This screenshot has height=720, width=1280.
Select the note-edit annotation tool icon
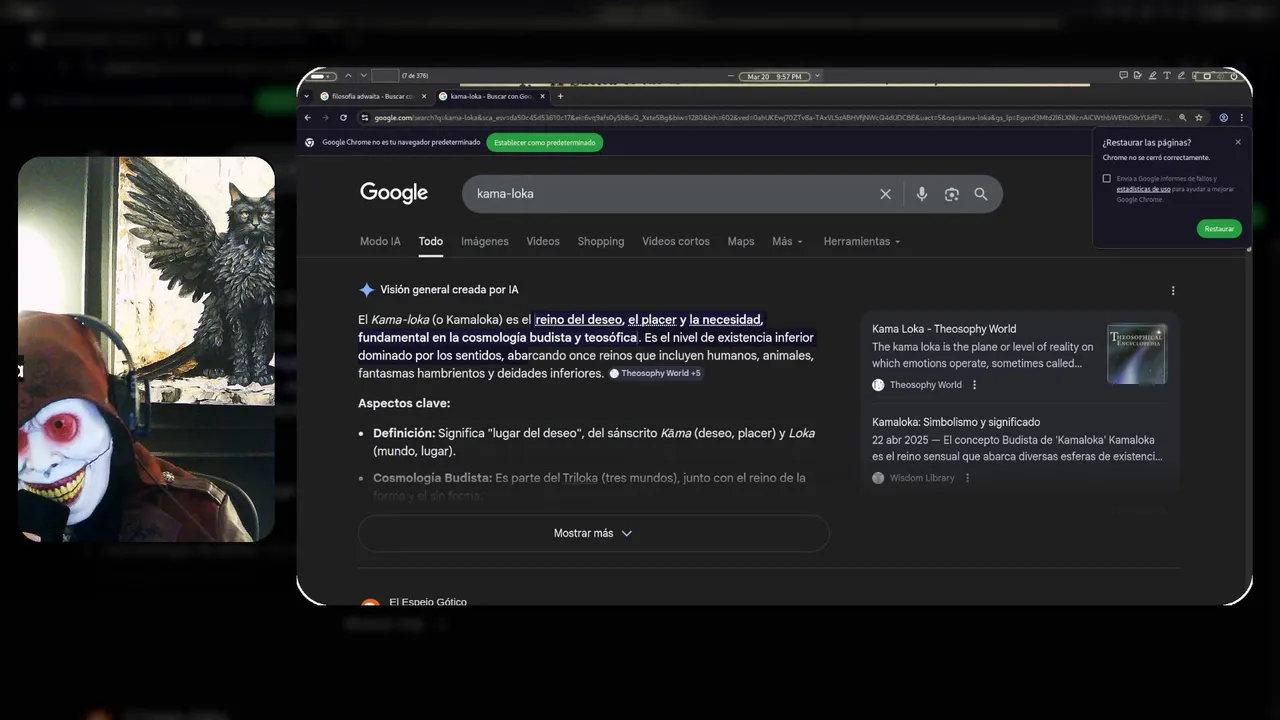tap(1138, 75)
